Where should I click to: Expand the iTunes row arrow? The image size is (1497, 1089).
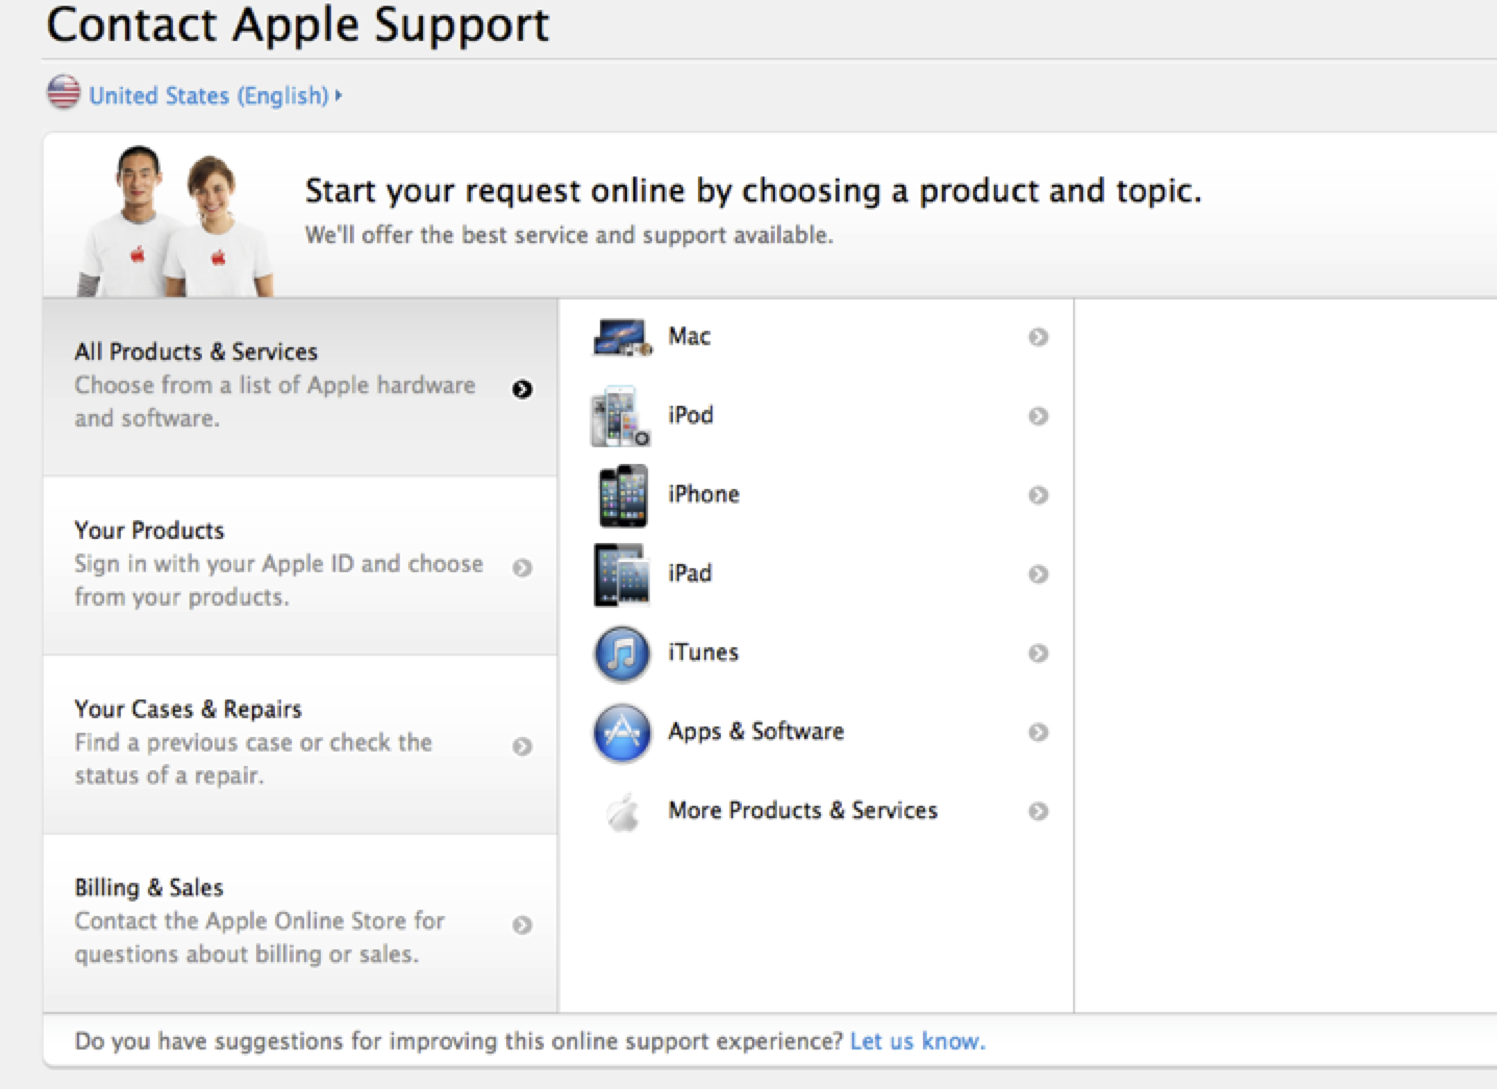(x=1038, y=653)
